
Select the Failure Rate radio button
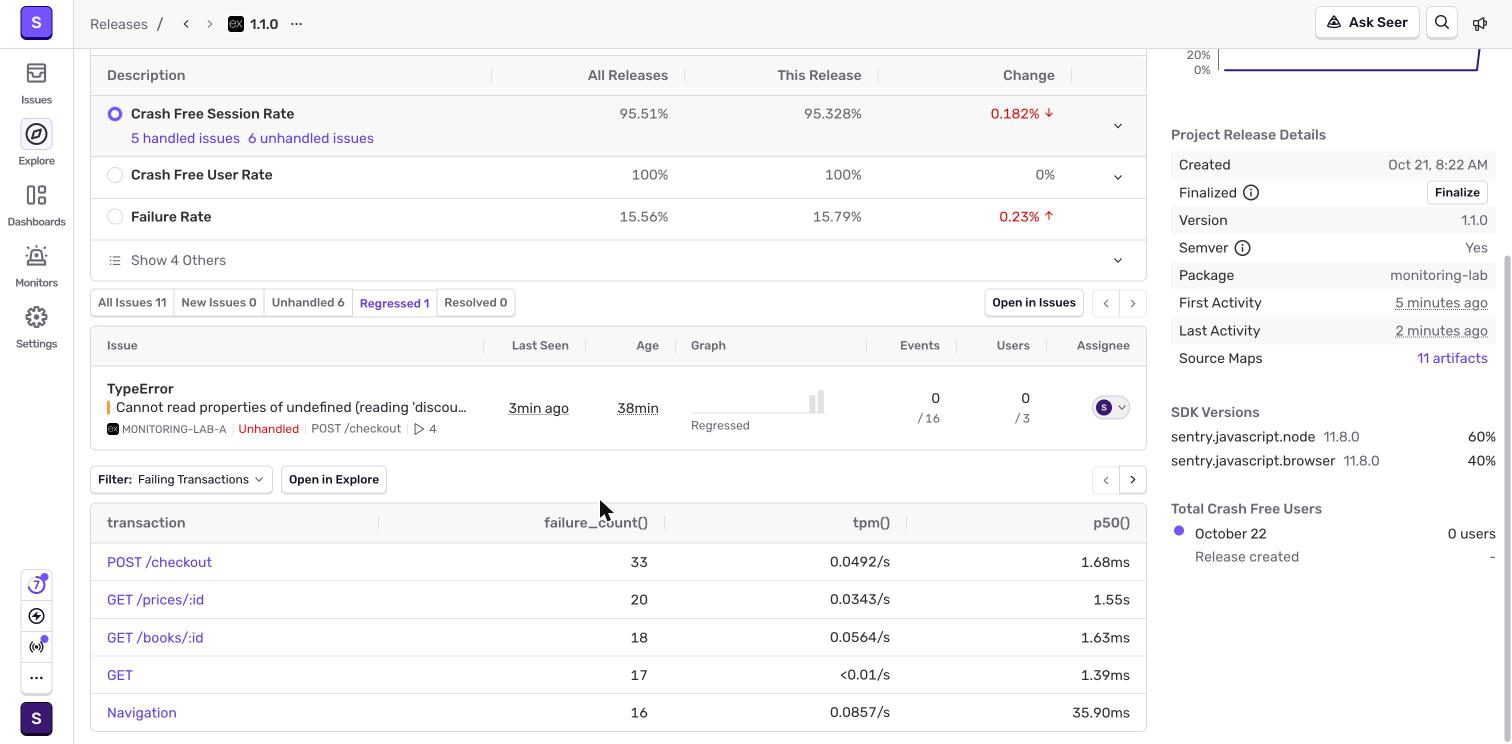click(115, 217)
